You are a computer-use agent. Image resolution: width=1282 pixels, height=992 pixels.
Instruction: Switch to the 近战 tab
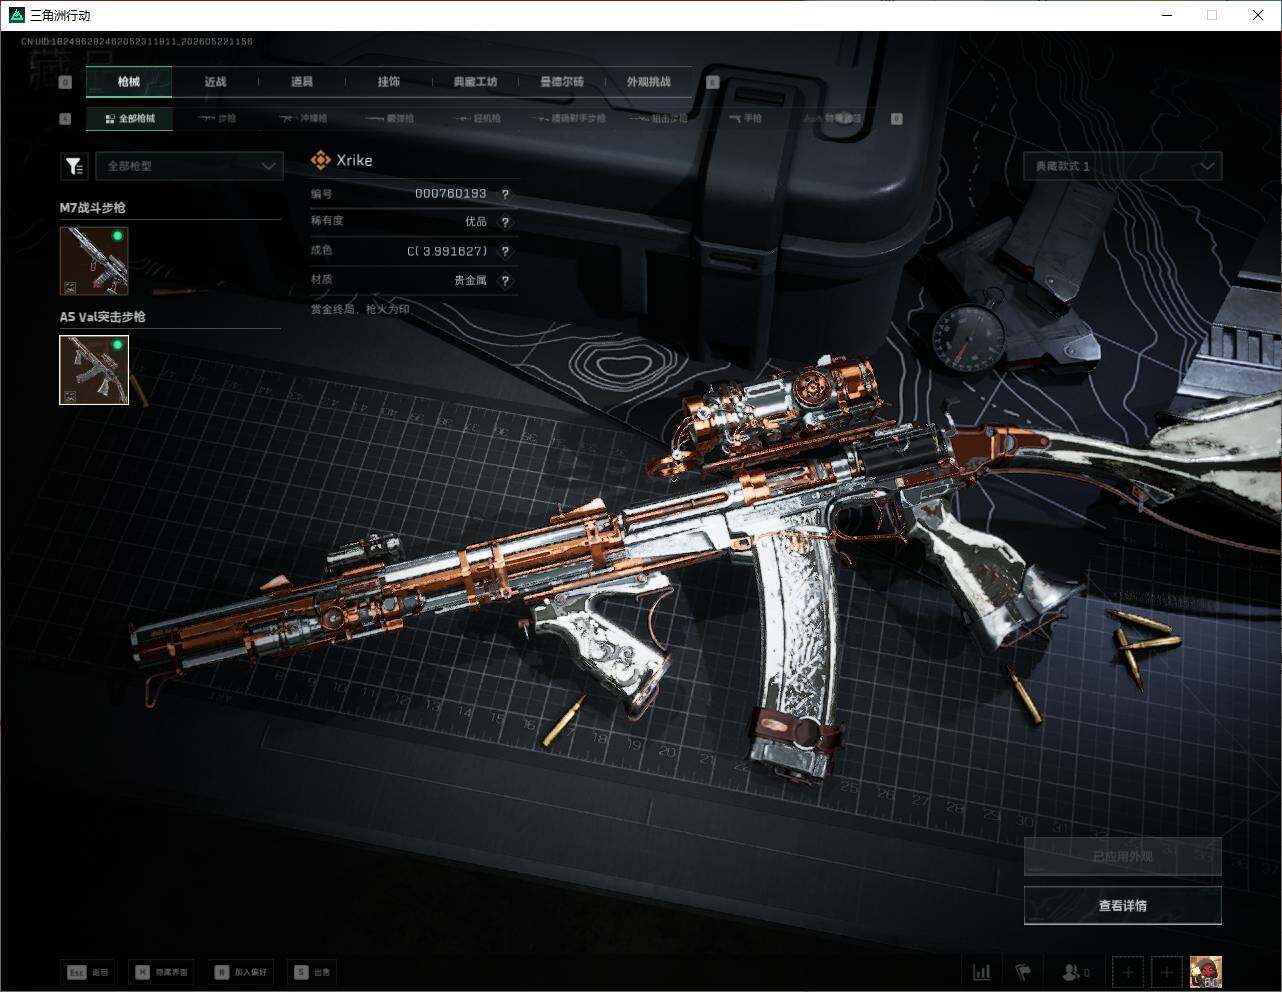click(x=215, y=82)
